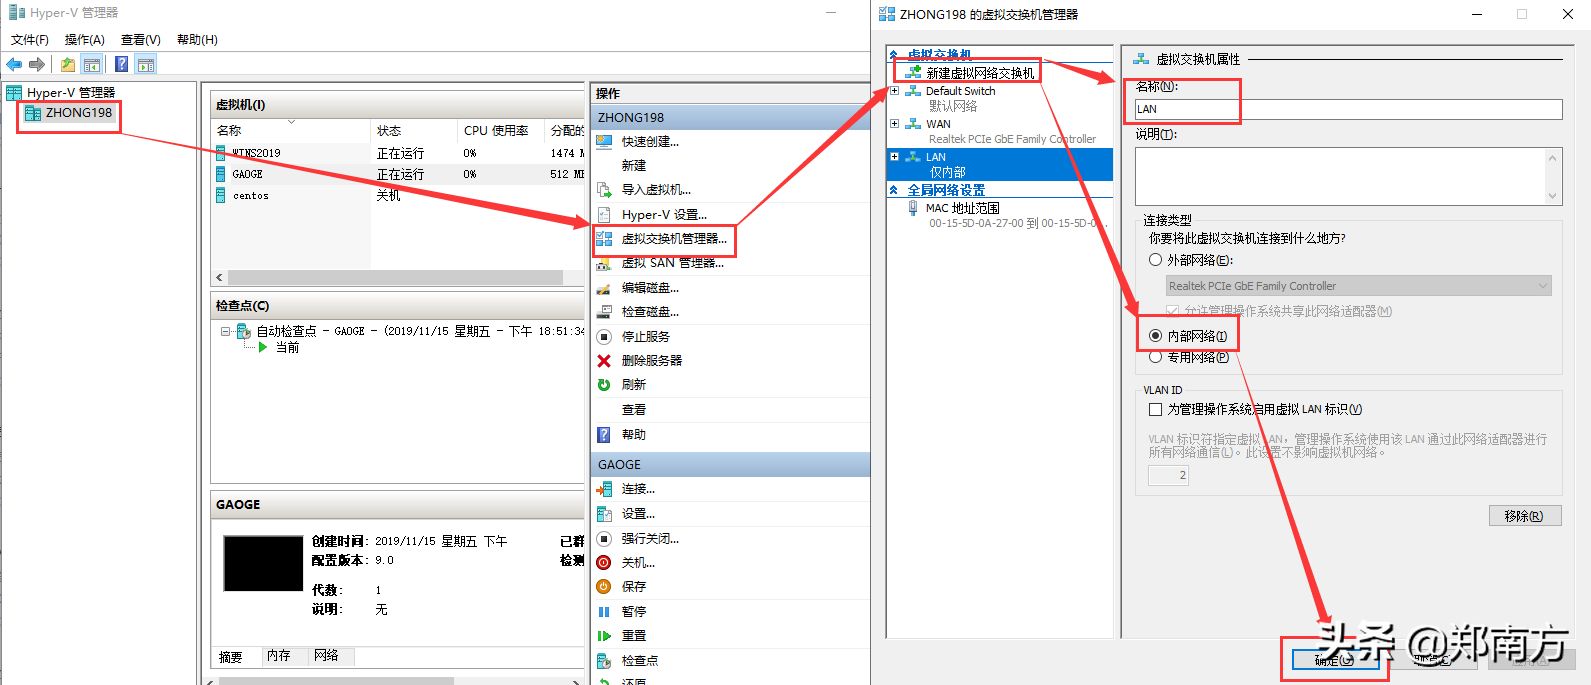Click the 快速创建 action icon
The image size is (1591, 685).
pos(604,142)
